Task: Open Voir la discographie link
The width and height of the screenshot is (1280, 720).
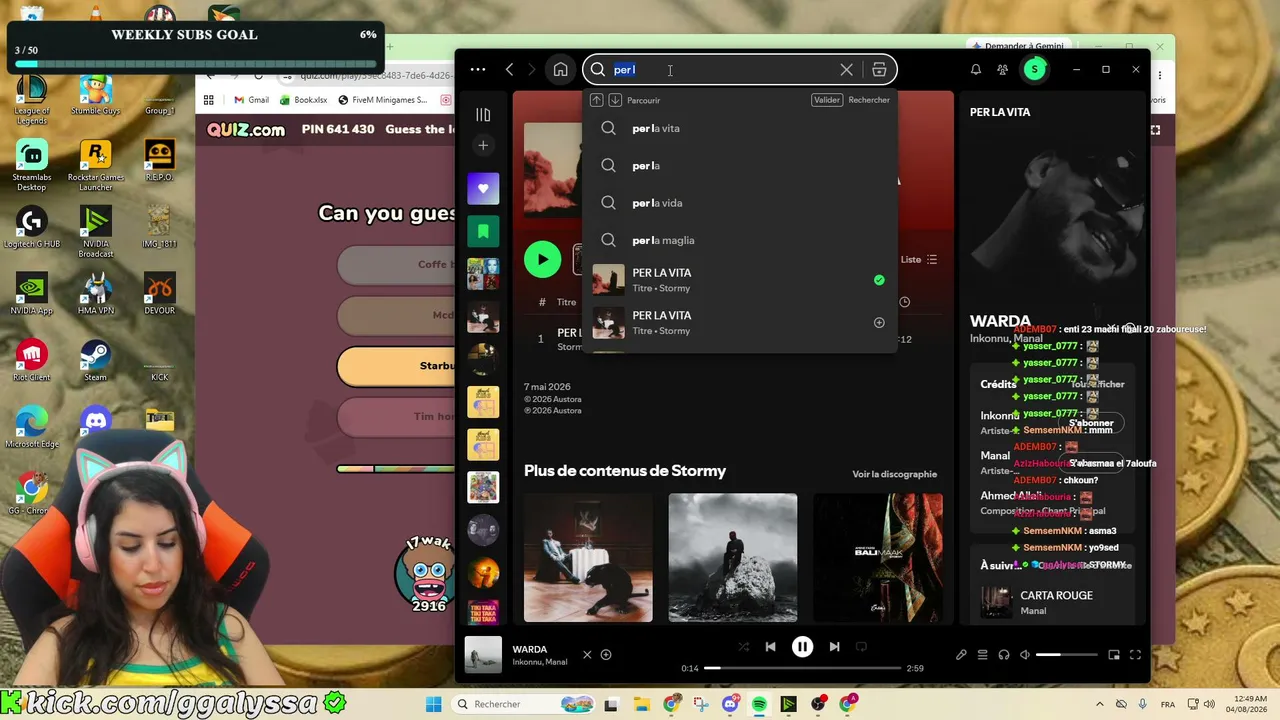Action: coord(895,474)
